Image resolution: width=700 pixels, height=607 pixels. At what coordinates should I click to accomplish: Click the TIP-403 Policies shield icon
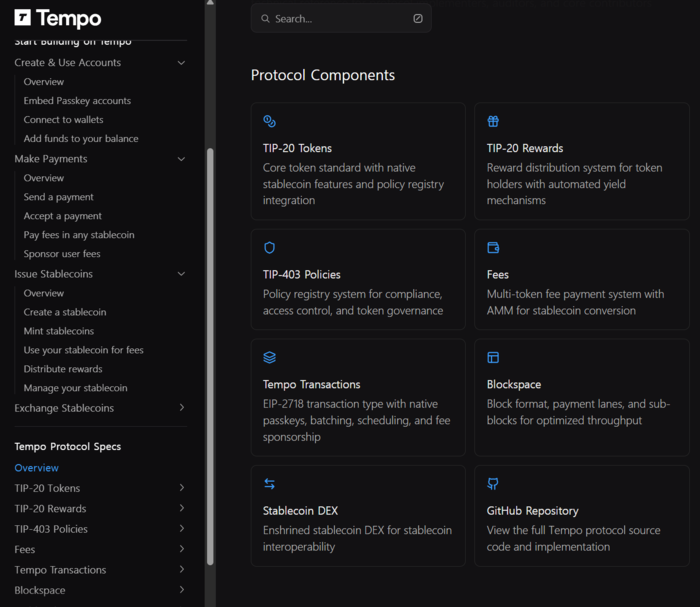tap(269, 248)
